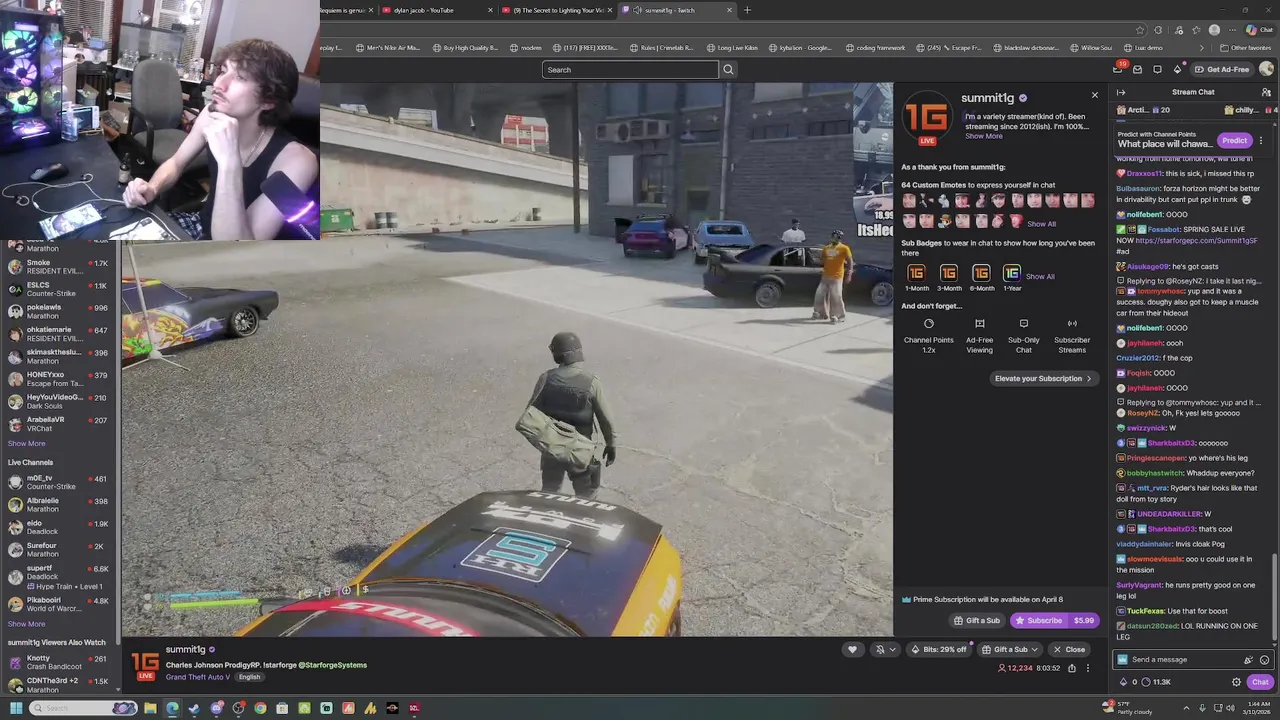This screenshot has width=1280, height=720.
Task: Open prediction options three-dot menu
Action: [x=1261, y=140]
